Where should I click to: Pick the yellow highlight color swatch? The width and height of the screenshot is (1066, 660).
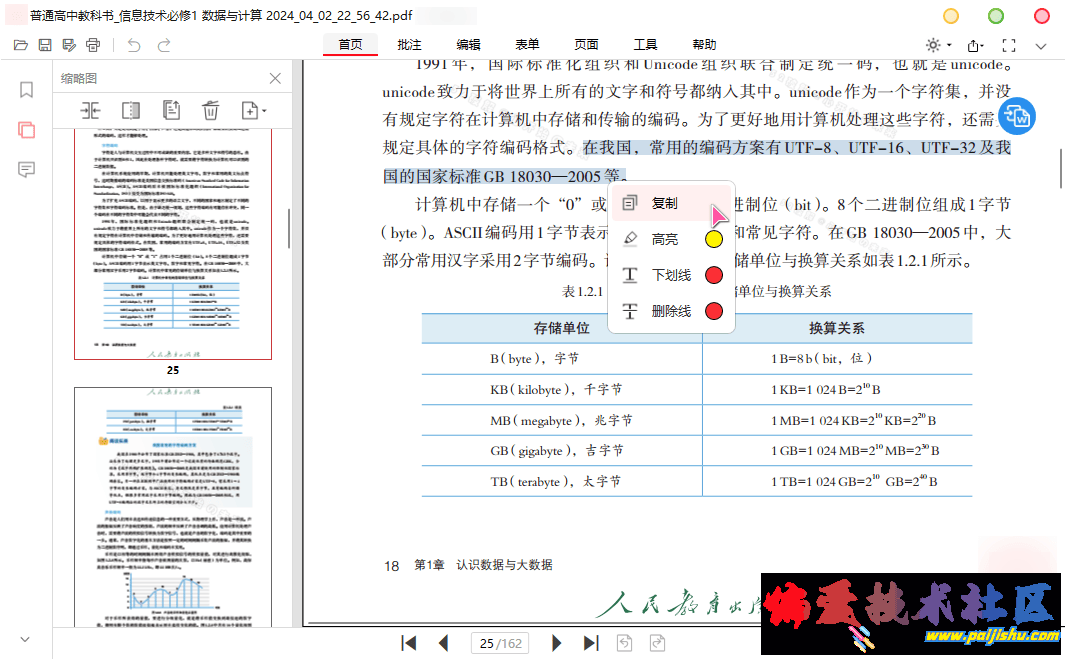pos(714,239)
